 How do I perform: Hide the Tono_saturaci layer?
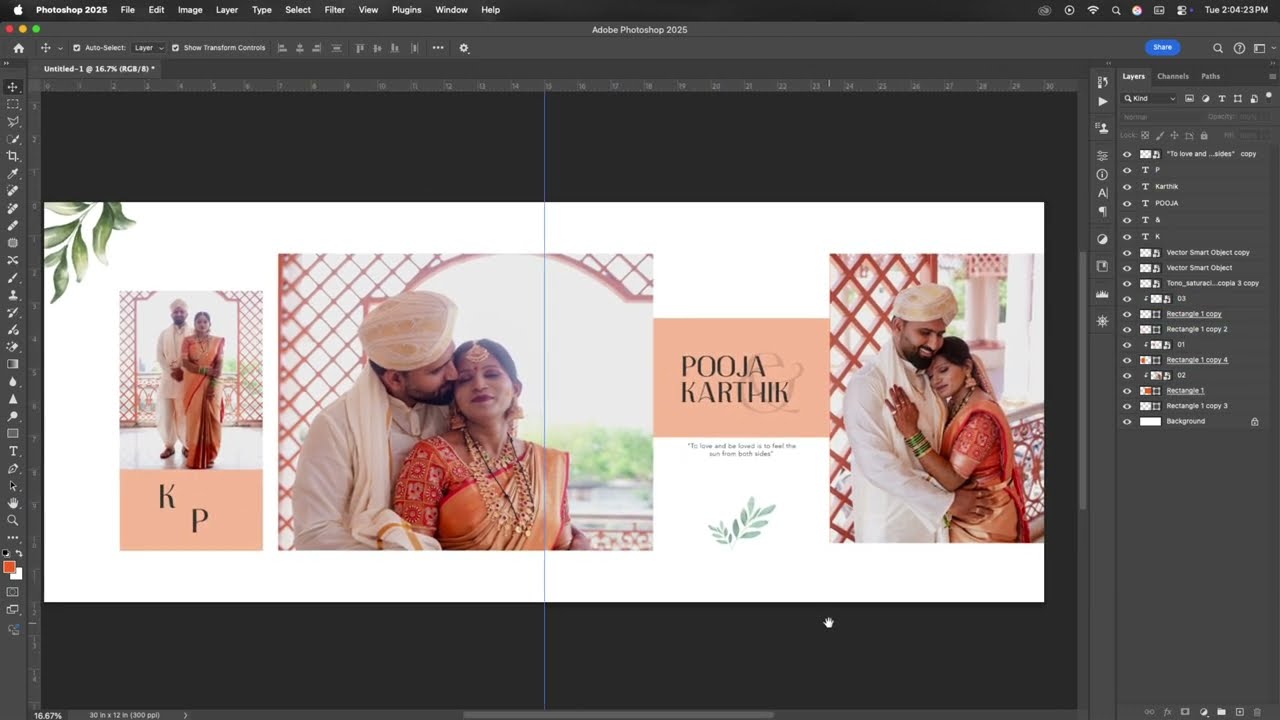click(x=1127, y=283)
